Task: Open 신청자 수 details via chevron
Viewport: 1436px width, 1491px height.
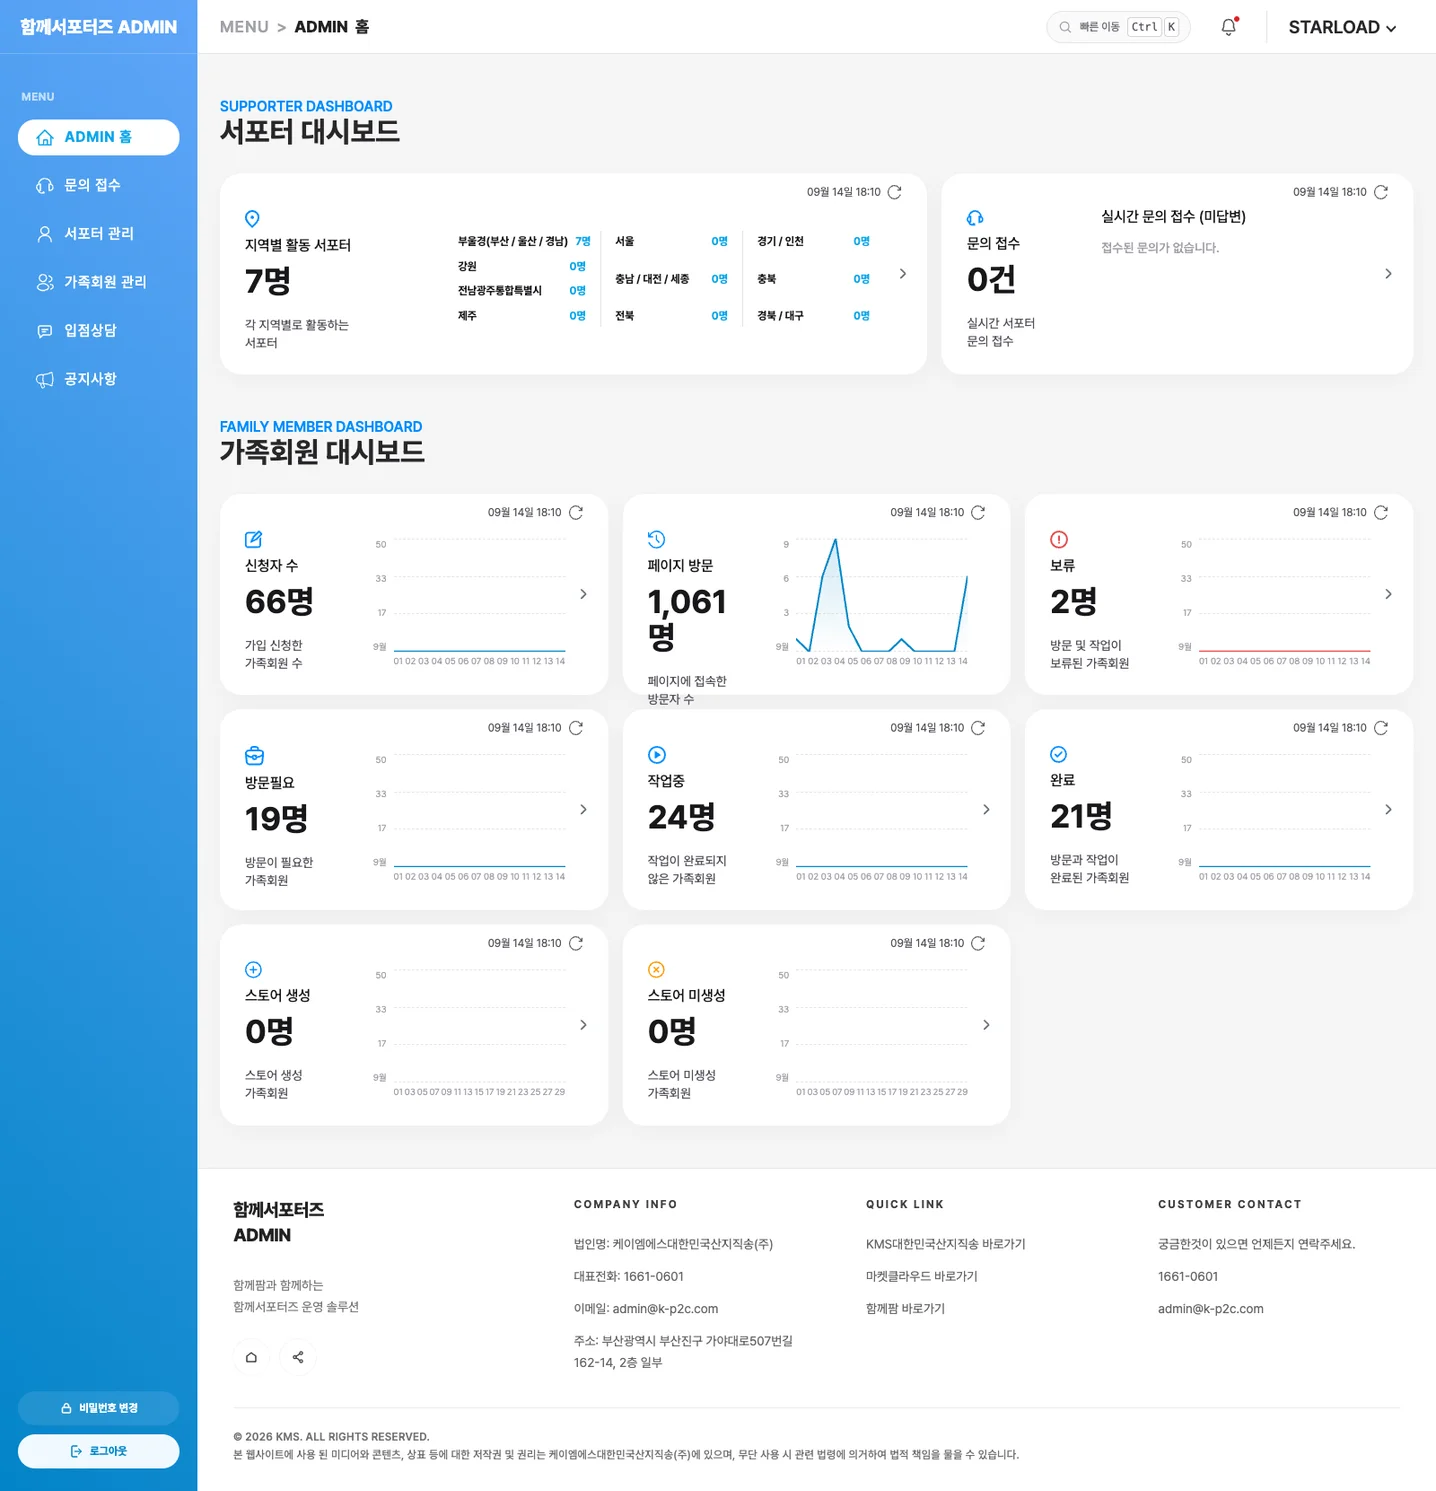Action: pyautogui.click(x=583, y=594)
